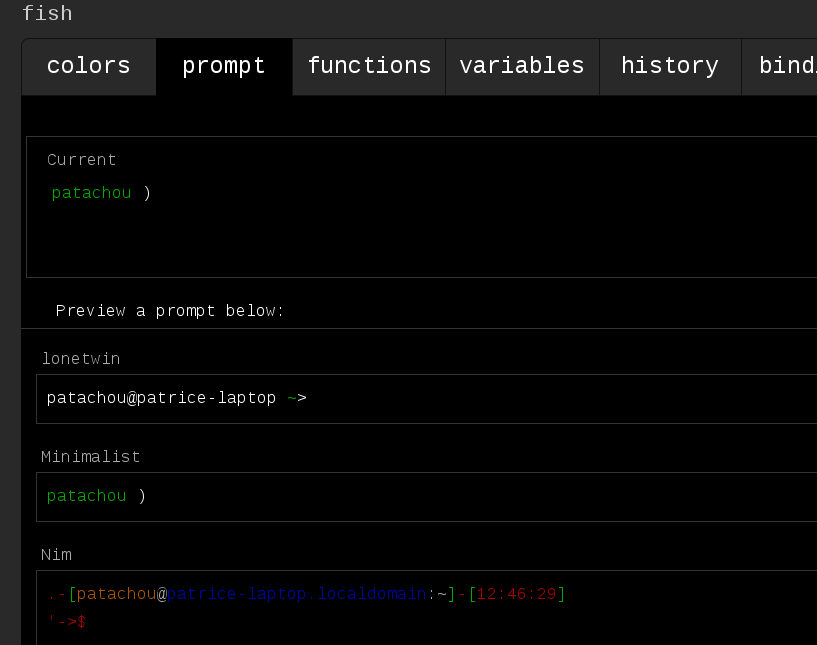This screenshot has height=645, width=817.
Task: Click the 'Preview a prompt below:' text
Action: click(x=170, y=311)
